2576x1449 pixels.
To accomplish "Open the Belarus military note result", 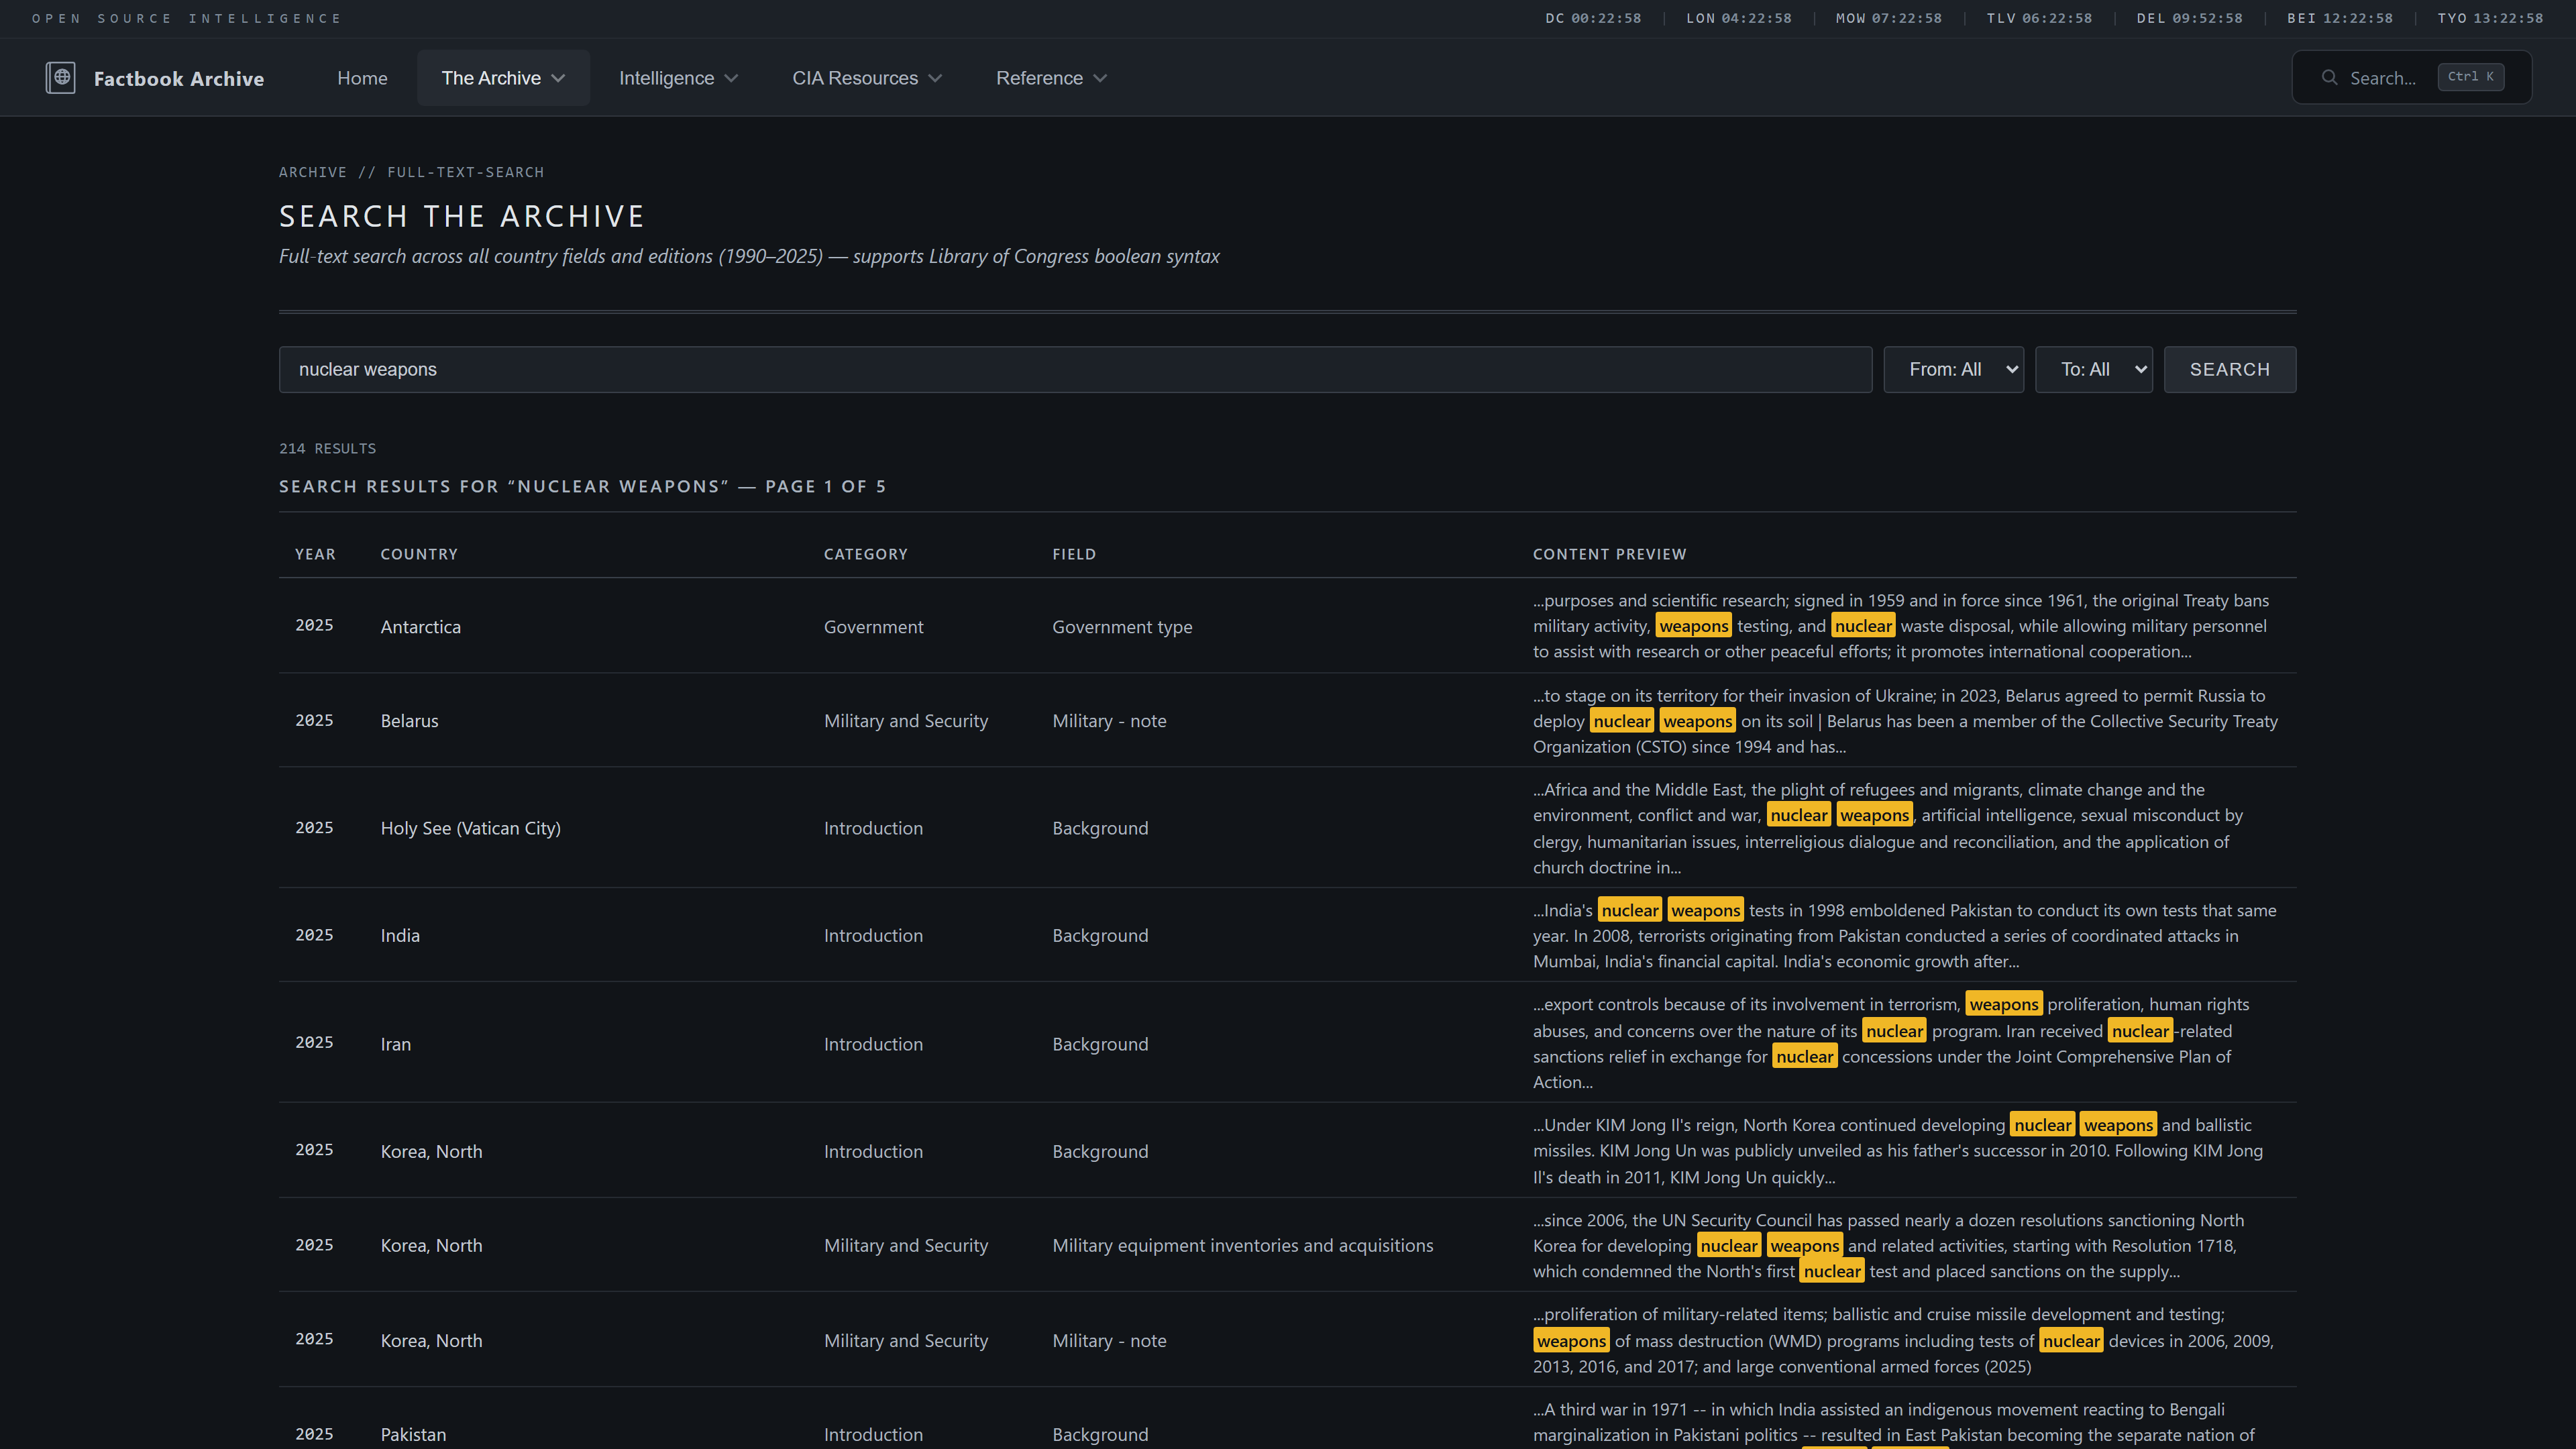I will point(410,720).
